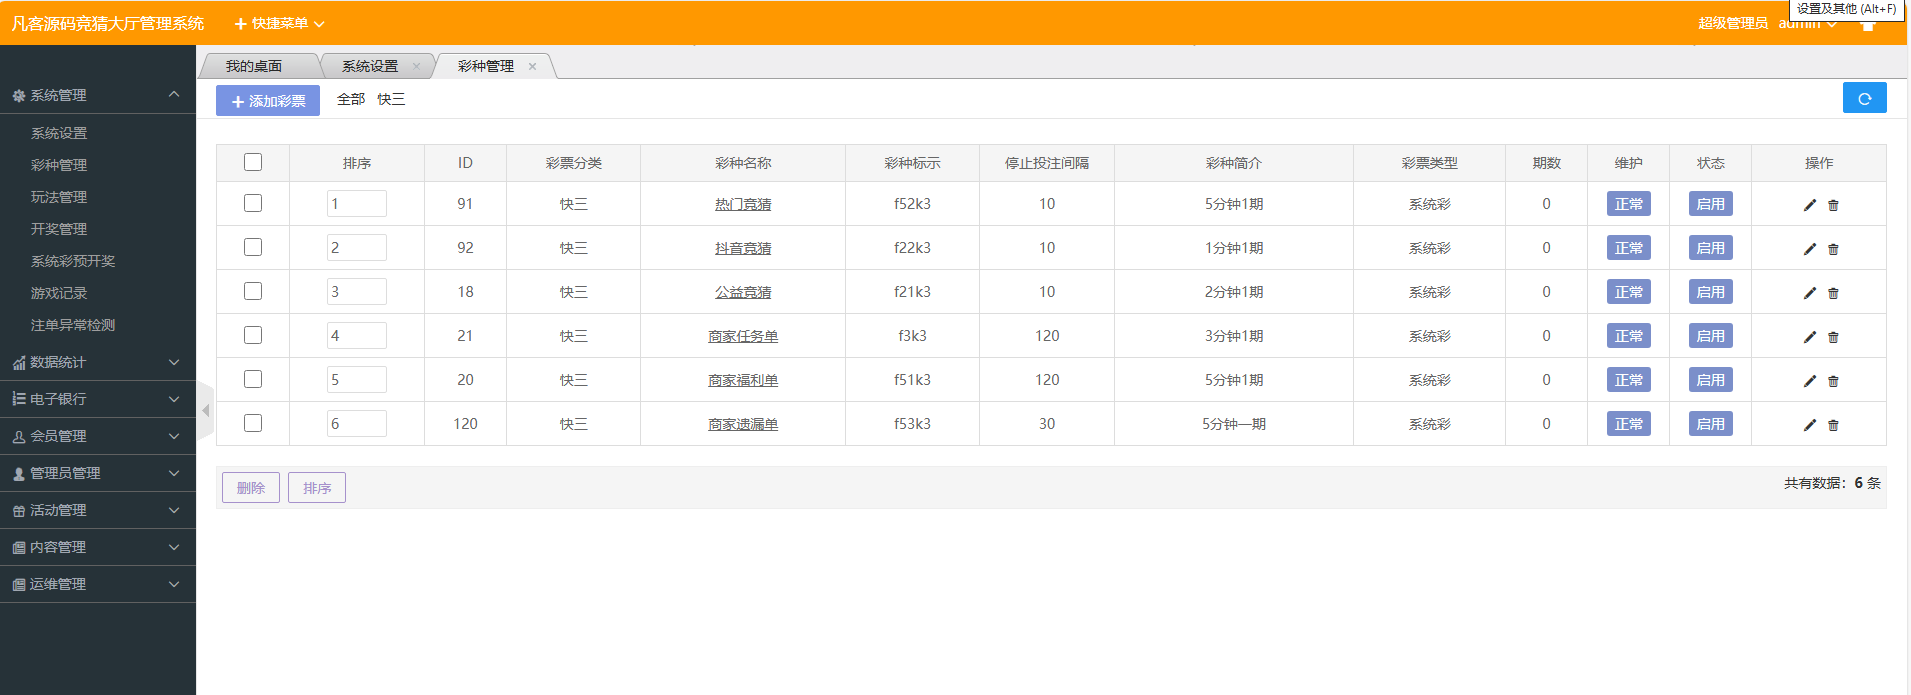Click the blue refresh icon button

1864,98
